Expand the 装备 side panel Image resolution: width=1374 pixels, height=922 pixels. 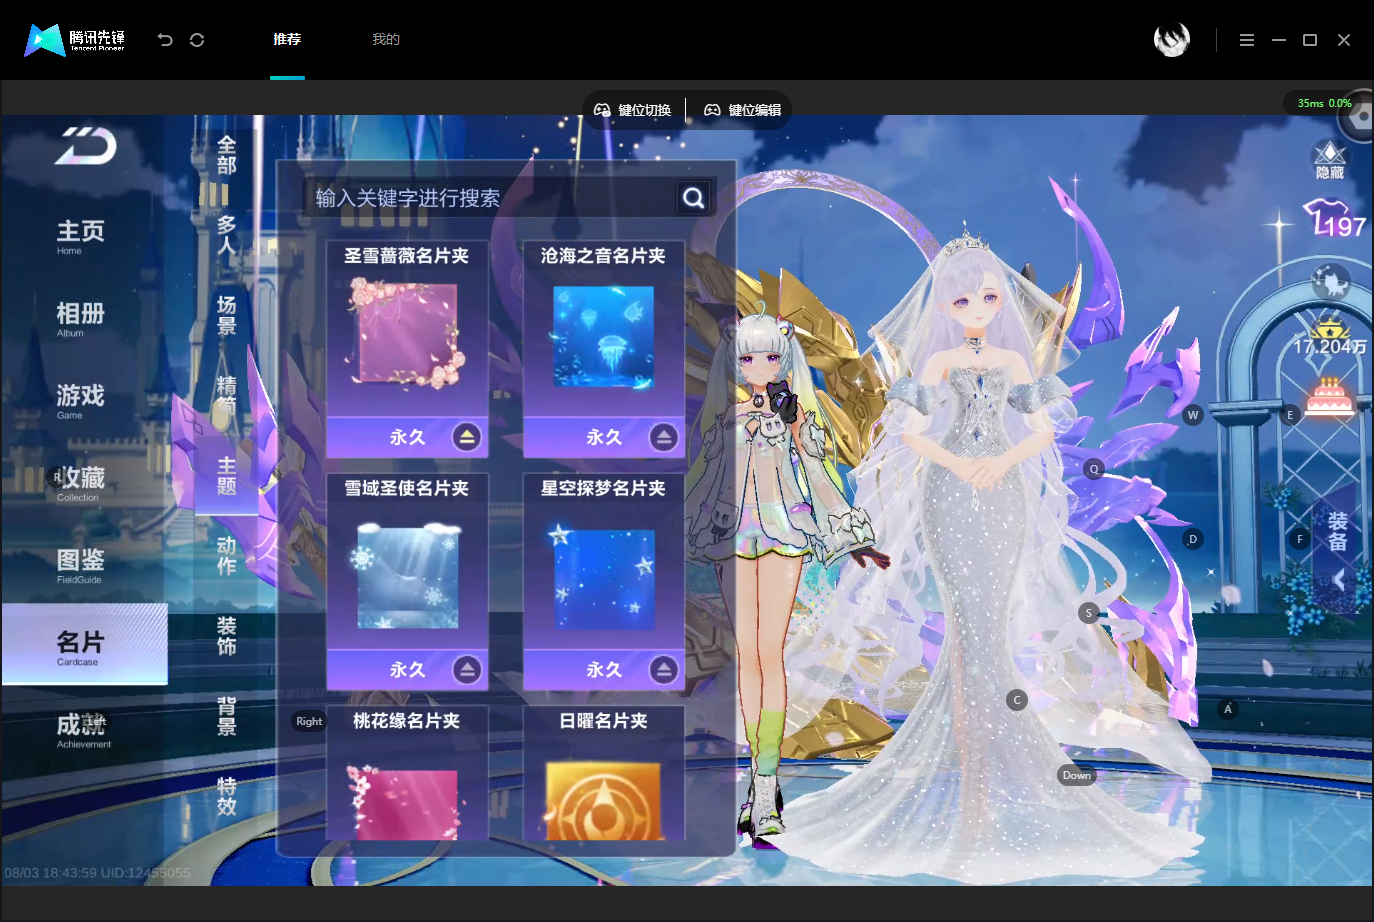point(1338,548)
